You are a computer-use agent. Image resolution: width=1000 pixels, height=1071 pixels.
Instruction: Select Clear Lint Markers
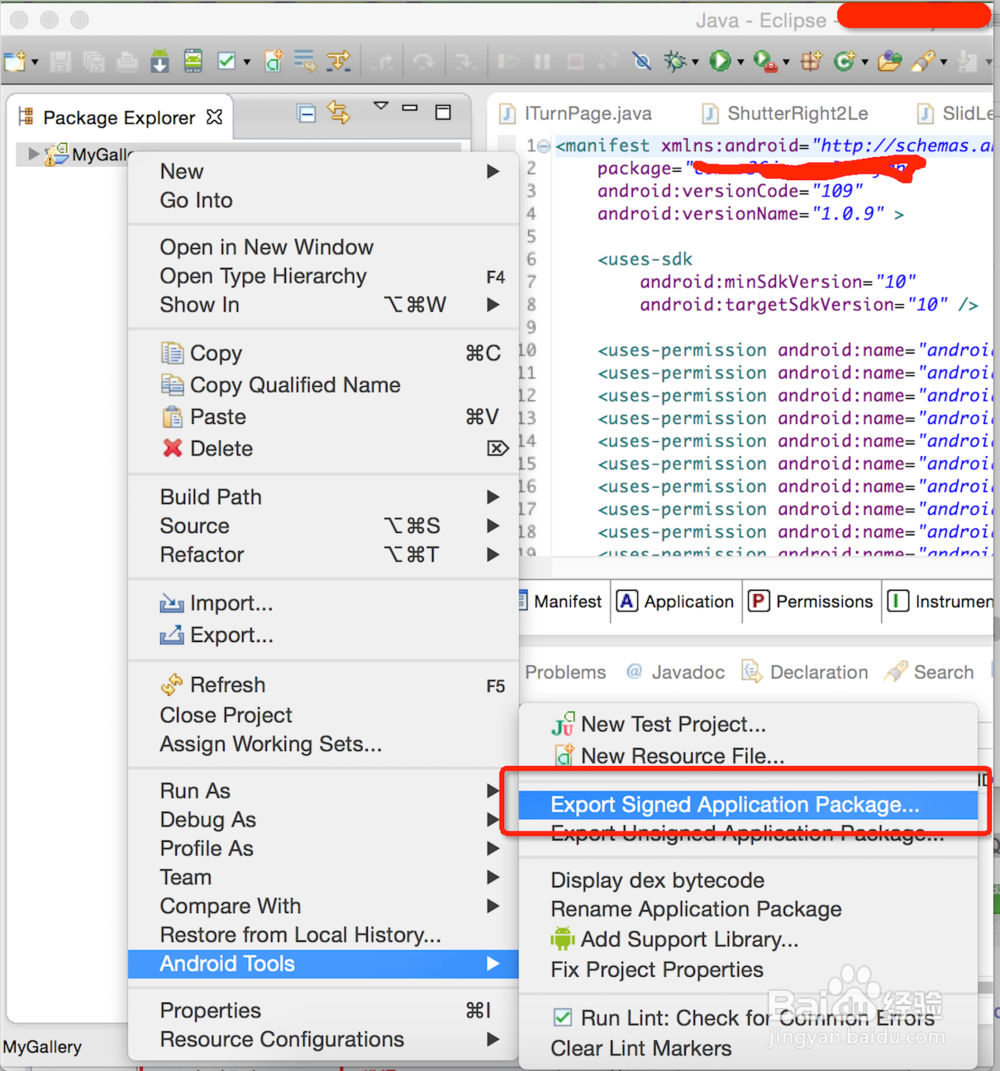[748, 1048]
